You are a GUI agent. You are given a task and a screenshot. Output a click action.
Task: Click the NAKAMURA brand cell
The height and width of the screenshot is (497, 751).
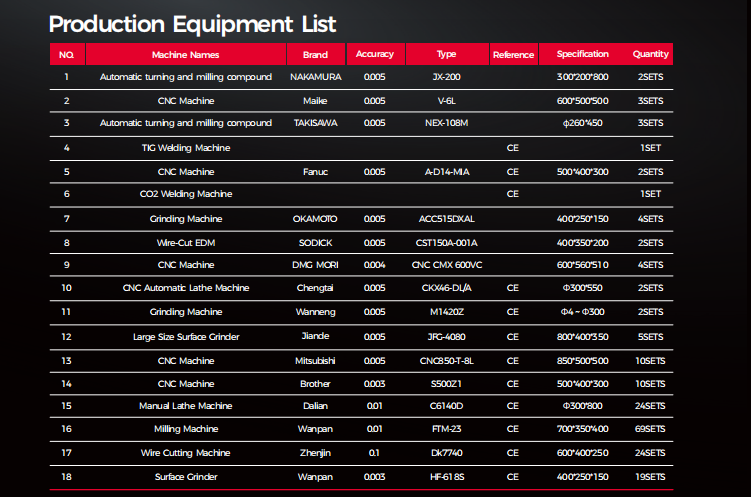(x=314, y=77)
